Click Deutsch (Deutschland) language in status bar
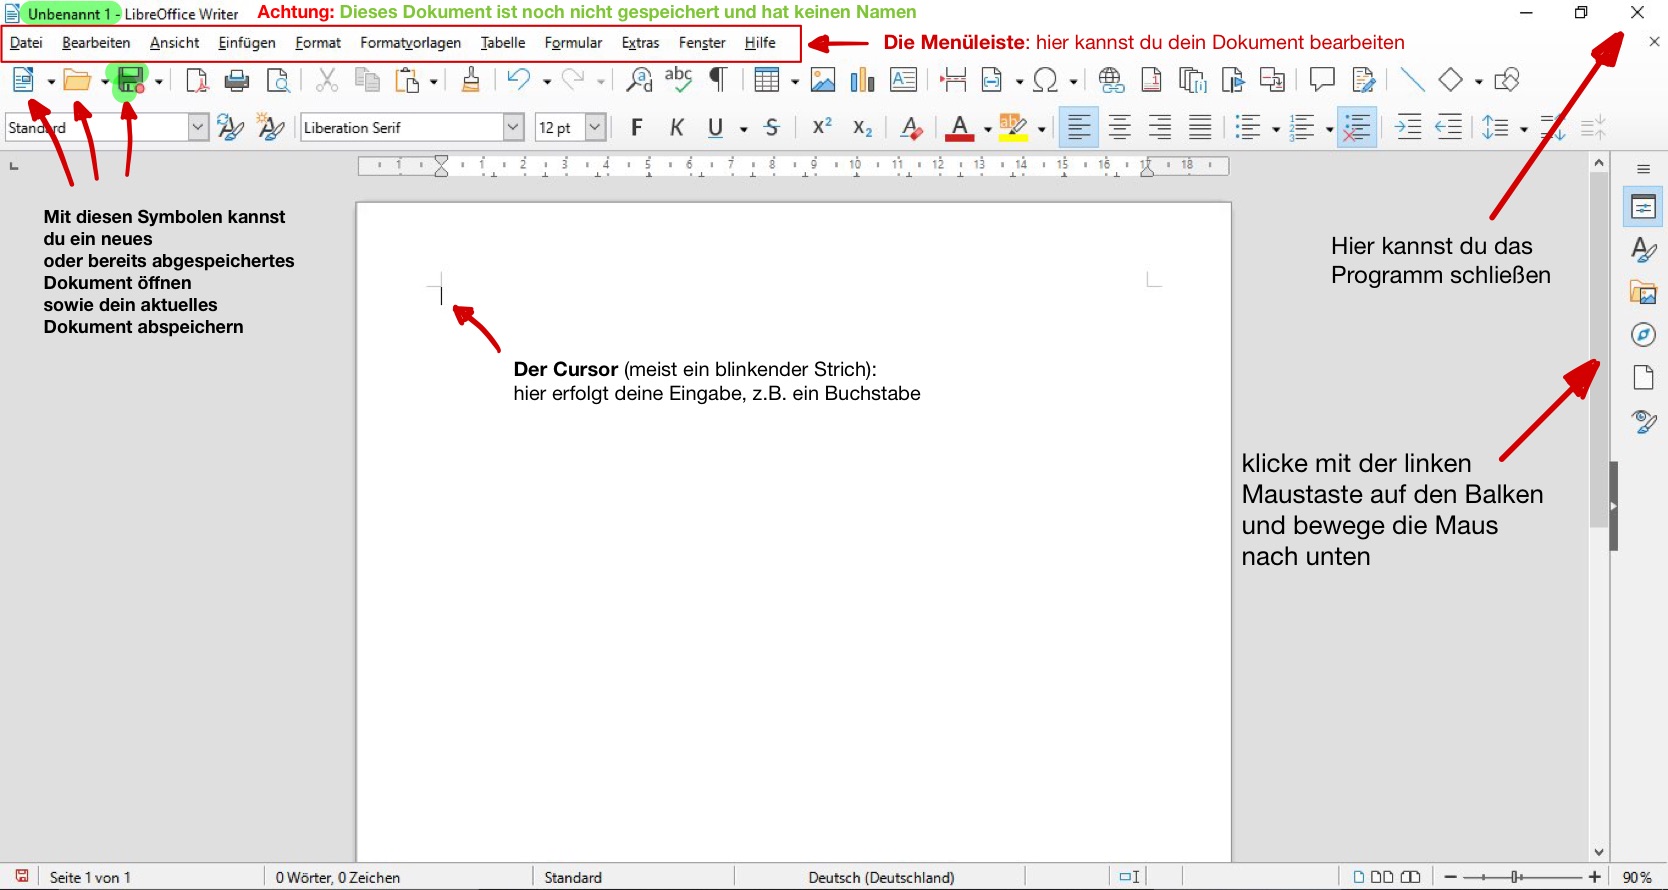This screenshot has height=890, width=1668. [x=881, y=877]
